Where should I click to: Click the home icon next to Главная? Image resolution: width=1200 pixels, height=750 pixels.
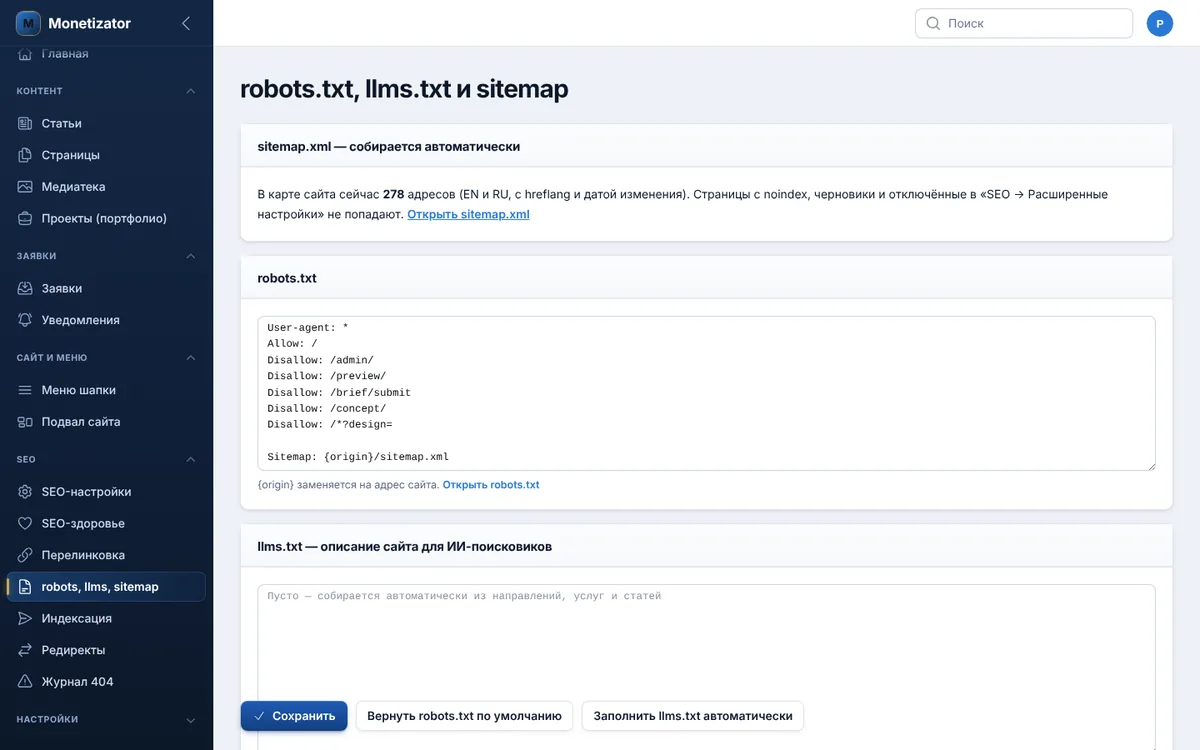point(25,53)
